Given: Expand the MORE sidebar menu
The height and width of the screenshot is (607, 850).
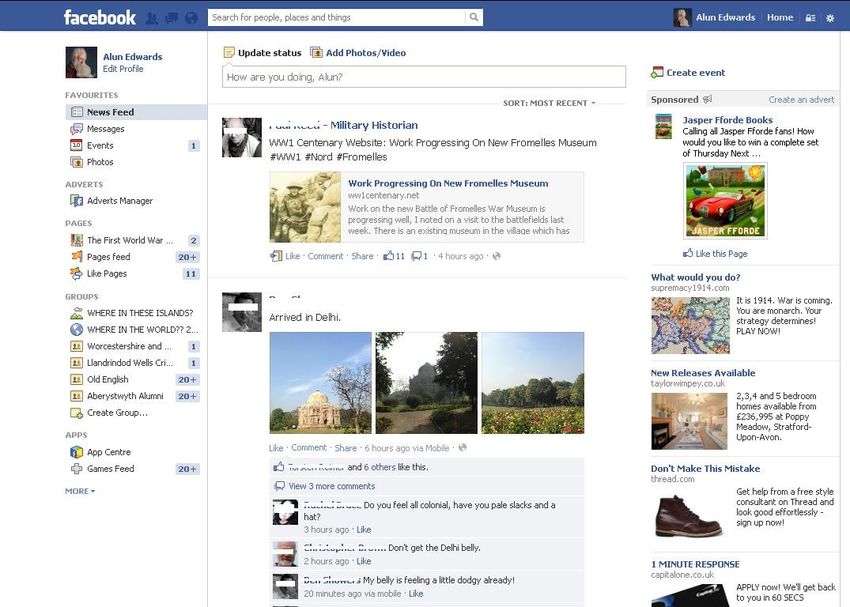Looking at the screenshot, I should point(80,491).
